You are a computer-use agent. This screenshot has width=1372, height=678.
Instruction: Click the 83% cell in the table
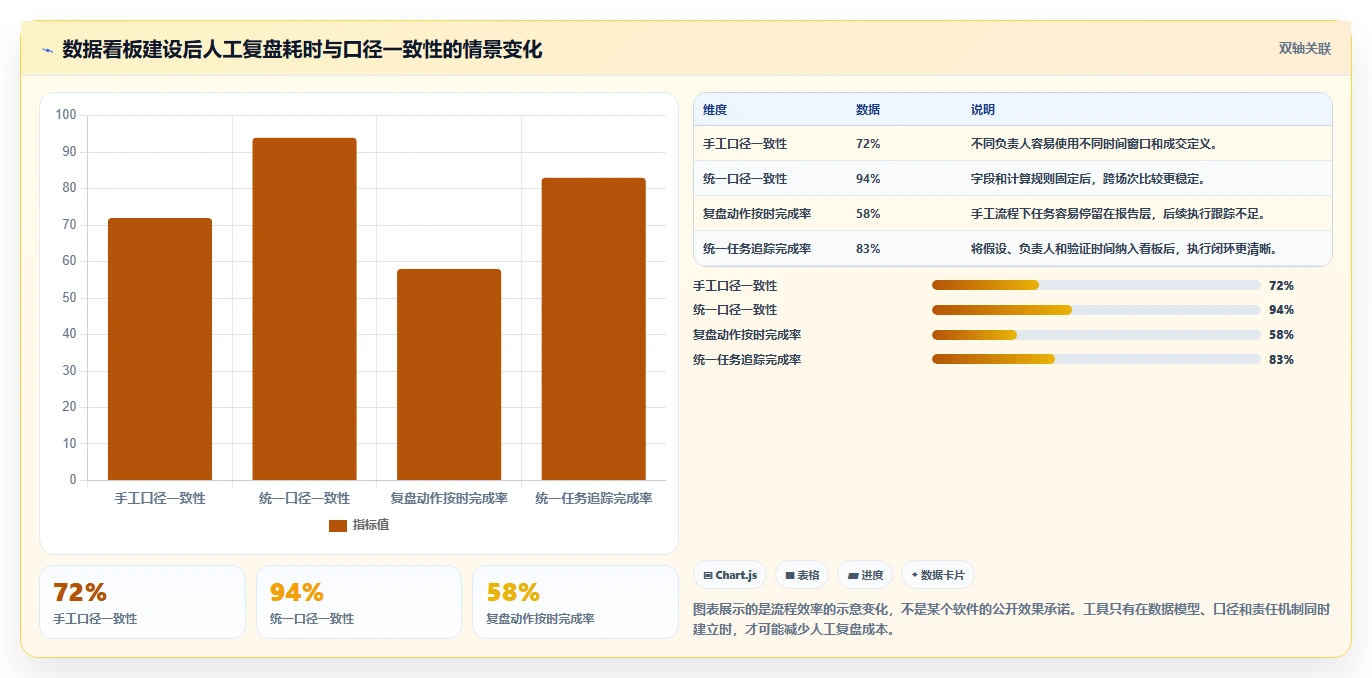(x=868, y=249)
